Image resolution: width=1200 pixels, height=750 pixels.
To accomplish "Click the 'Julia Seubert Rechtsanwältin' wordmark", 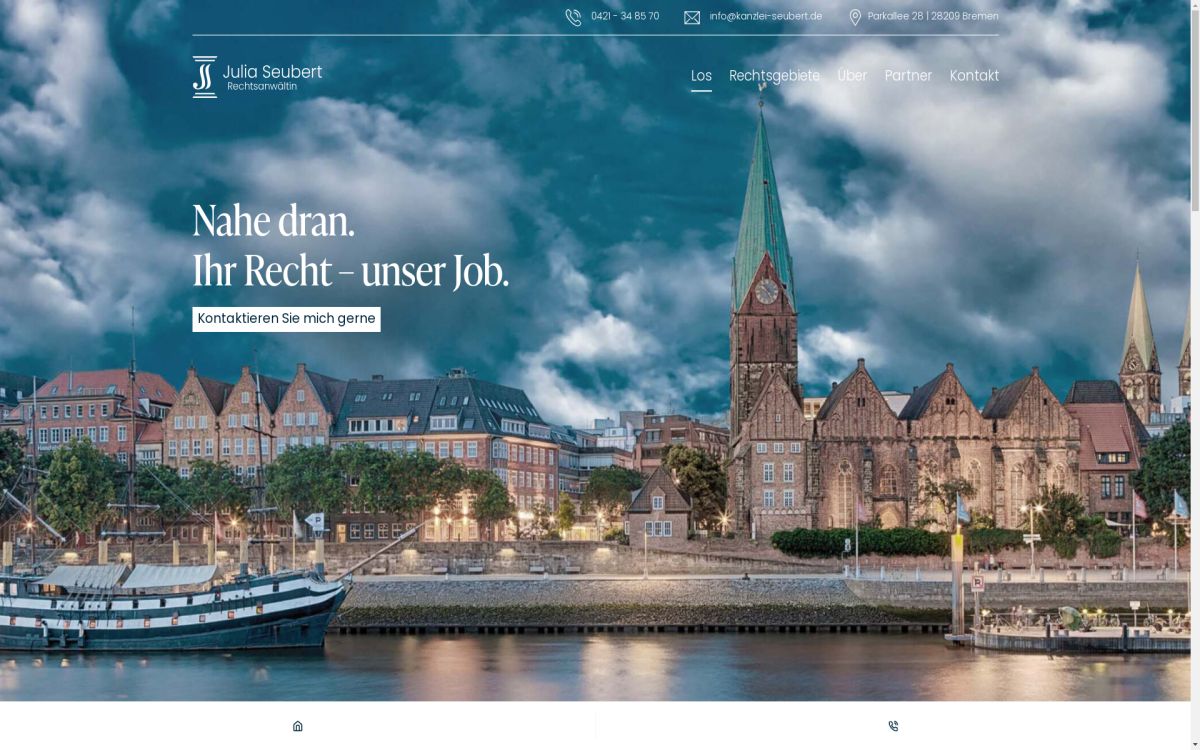I will [273, 78].
